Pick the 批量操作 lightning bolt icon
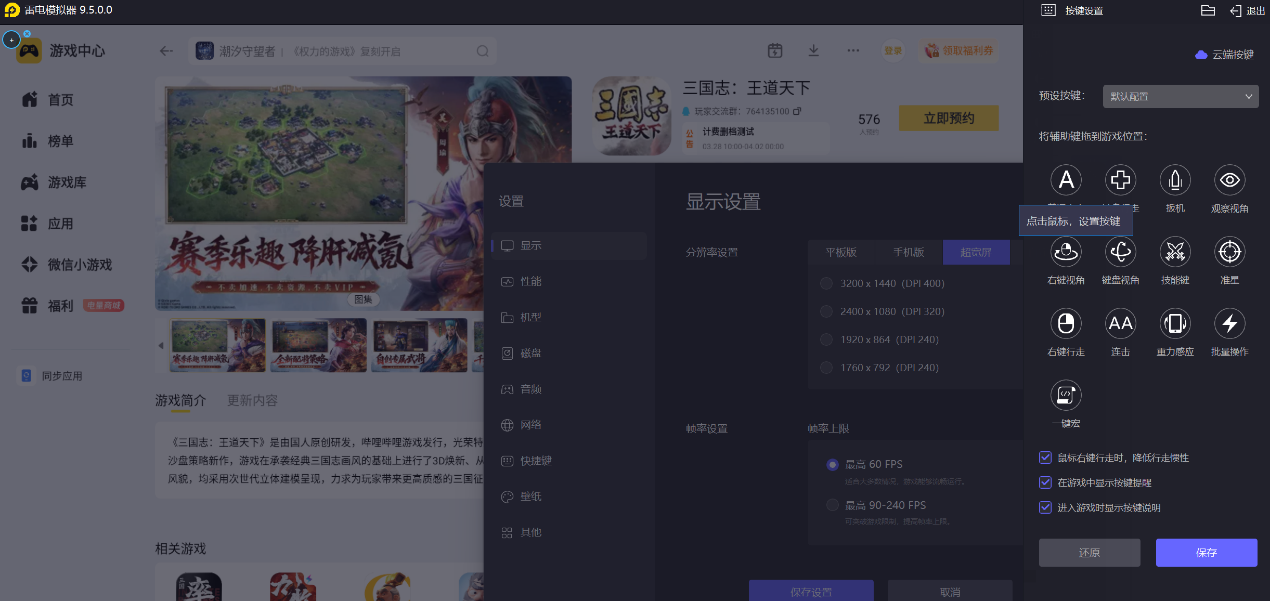This screenshot has height=601, width=1270. point(1229,324)
